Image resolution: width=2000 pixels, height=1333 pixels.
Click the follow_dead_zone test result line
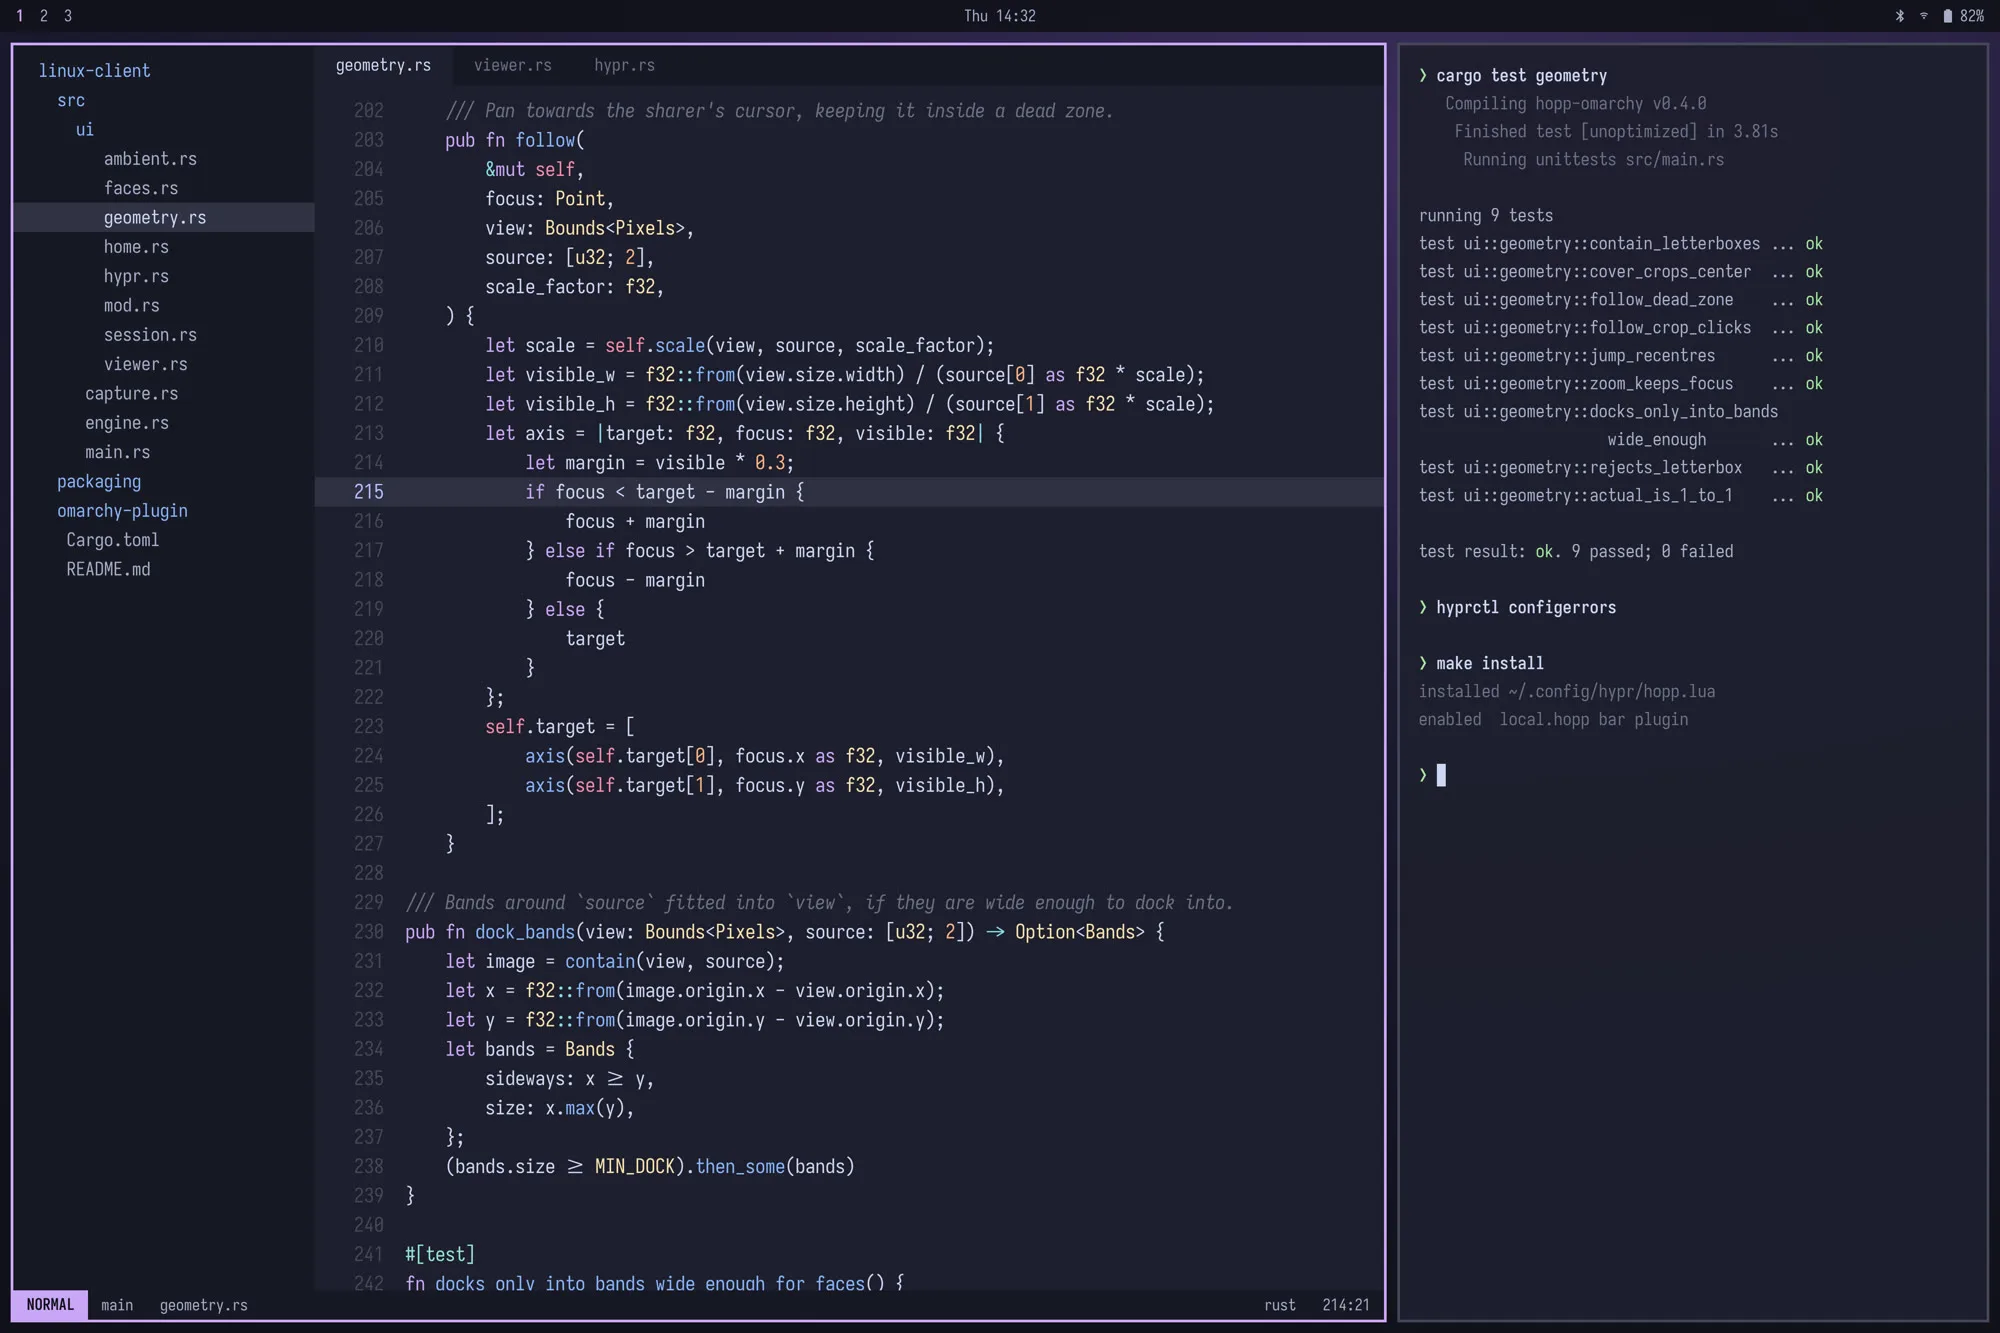pyautogui.click(x=1620, y=300)
